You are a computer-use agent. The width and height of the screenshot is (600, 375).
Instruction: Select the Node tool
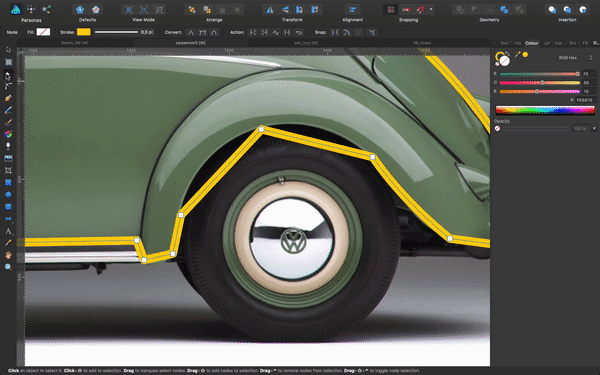point(8,75)
